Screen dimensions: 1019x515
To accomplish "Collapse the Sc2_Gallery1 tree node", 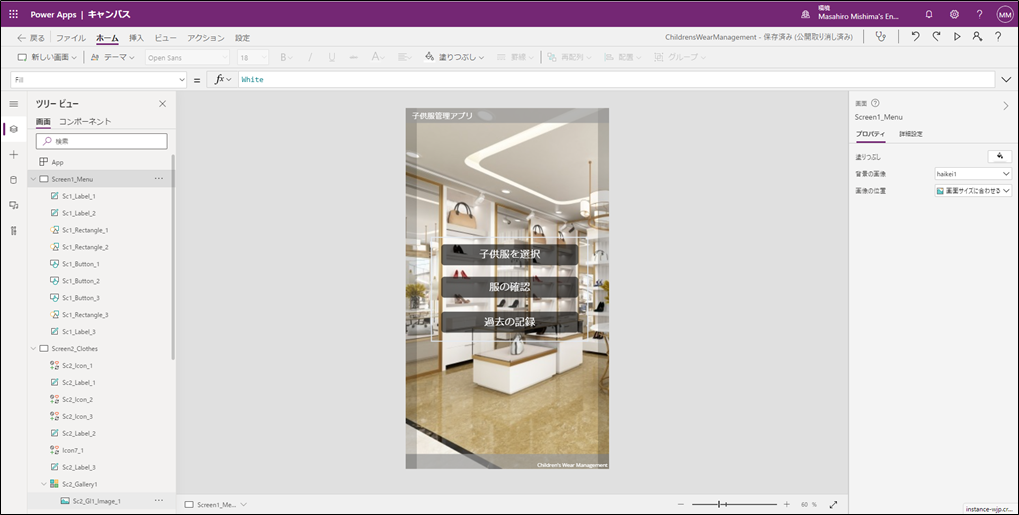I will (44, 484).
